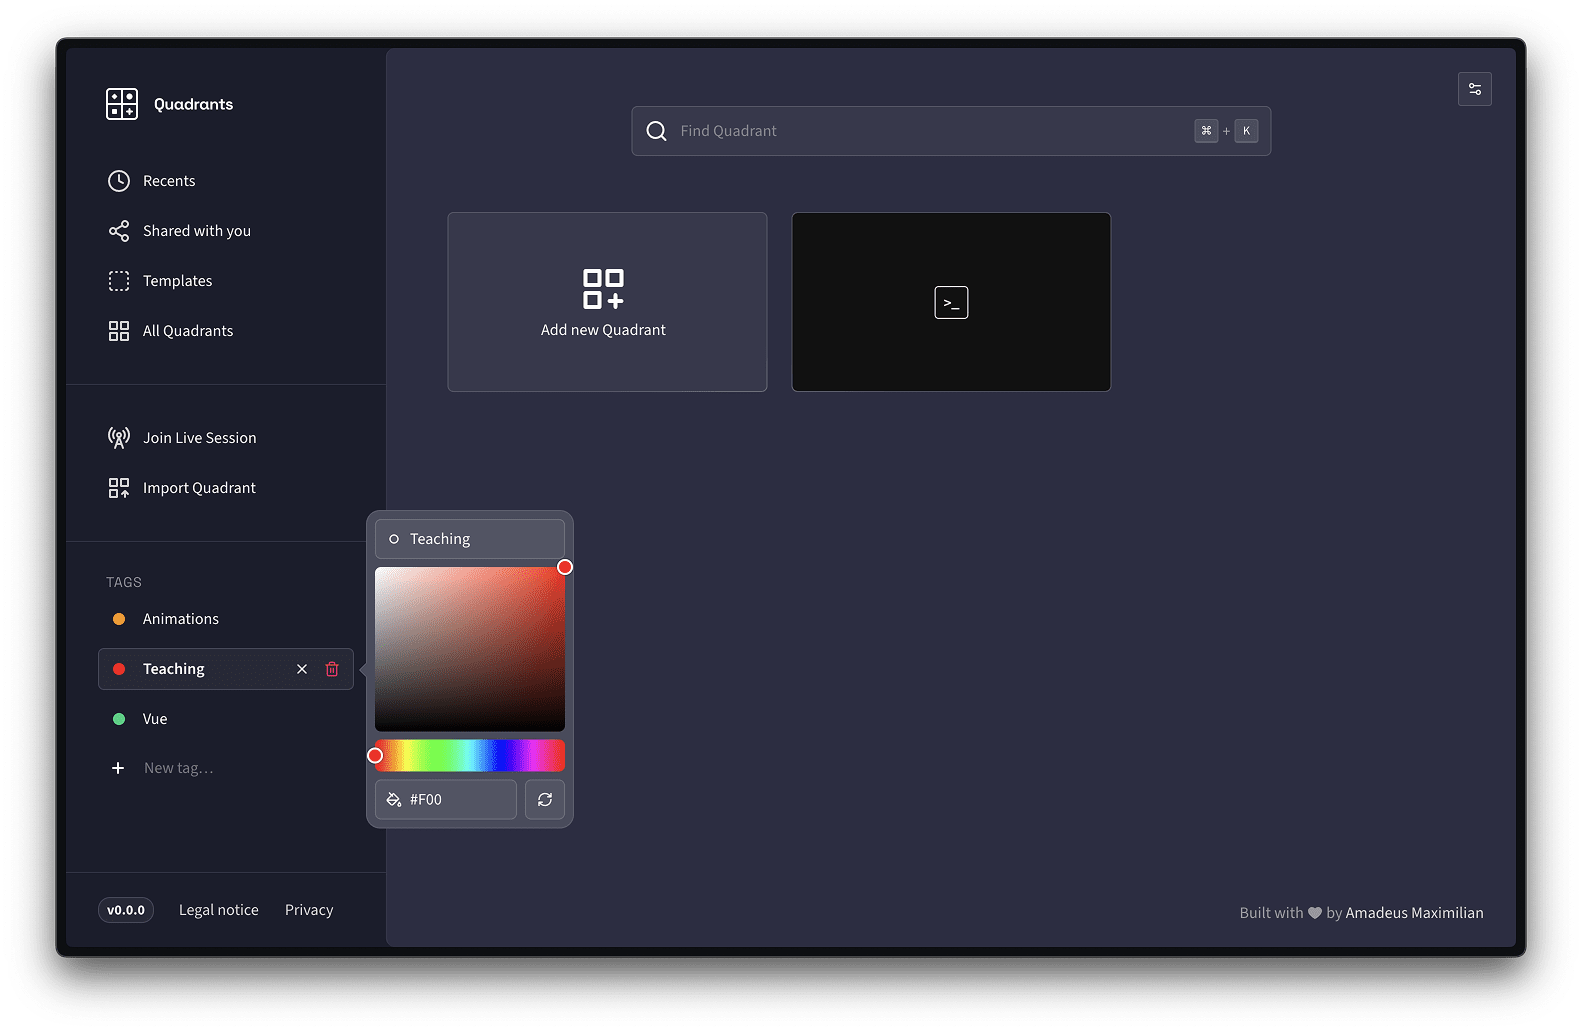This screenshot has height=1031, width=1582.
Task: Click the rainbow hue slider
Action: click(470, 756)
